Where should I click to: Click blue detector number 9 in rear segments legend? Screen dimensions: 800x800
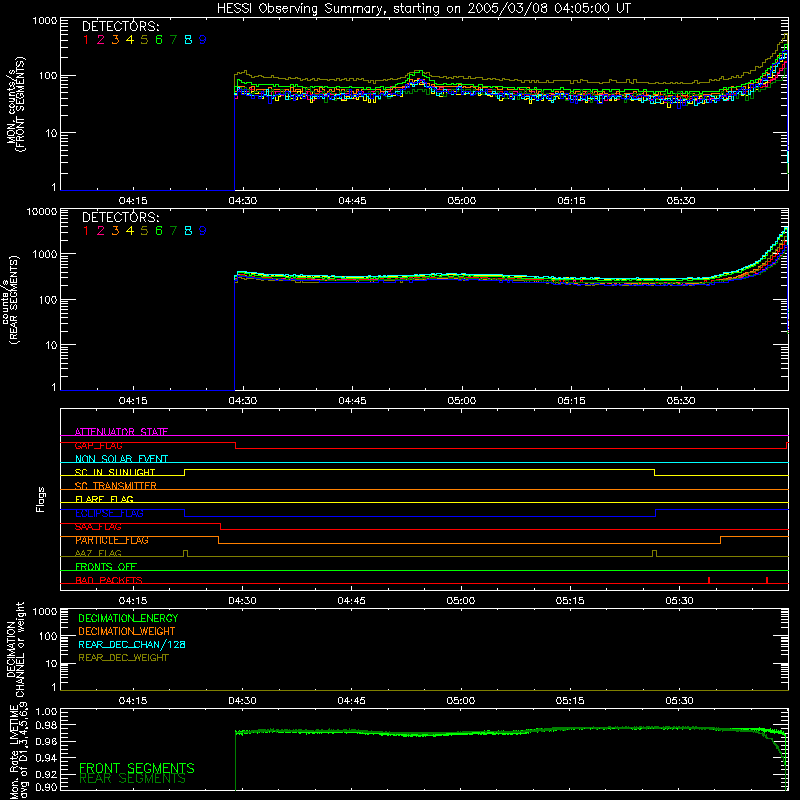coord(203,231)
